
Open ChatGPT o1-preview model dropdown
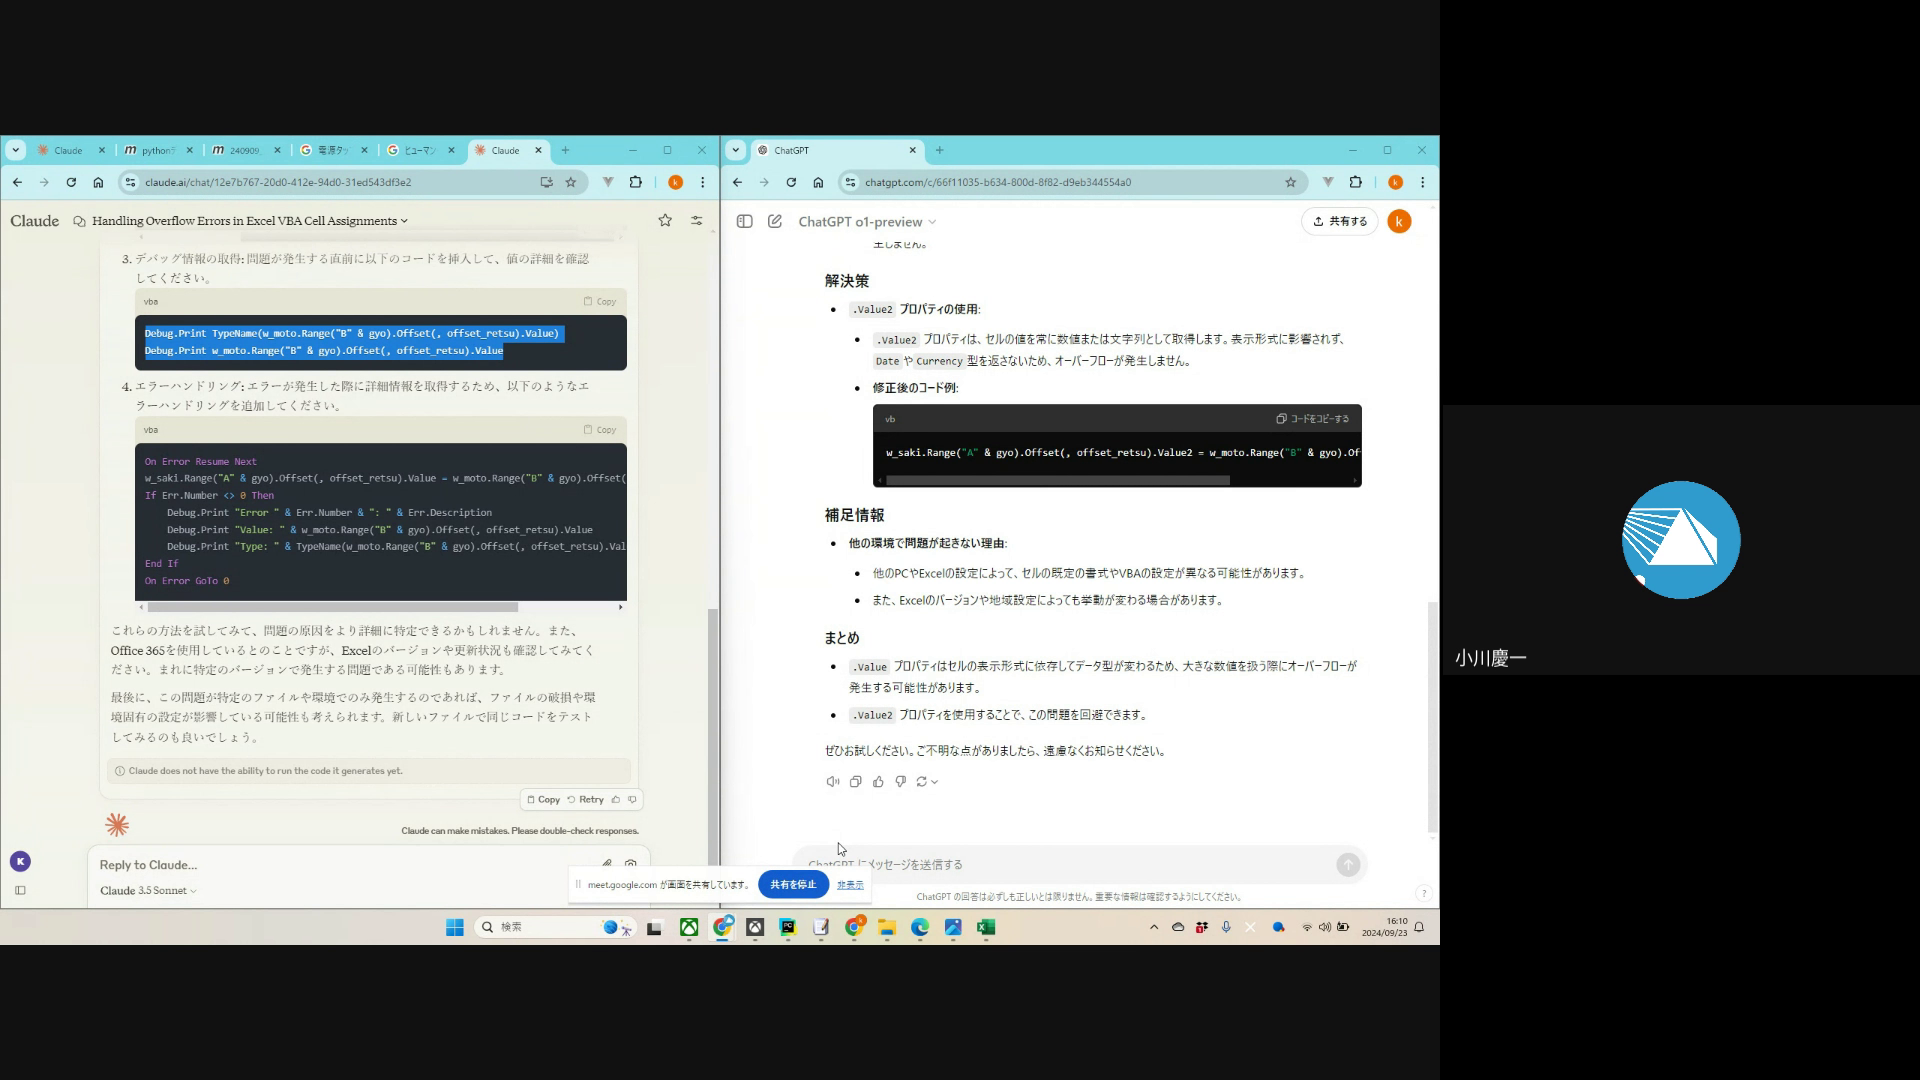pos(867,222)
